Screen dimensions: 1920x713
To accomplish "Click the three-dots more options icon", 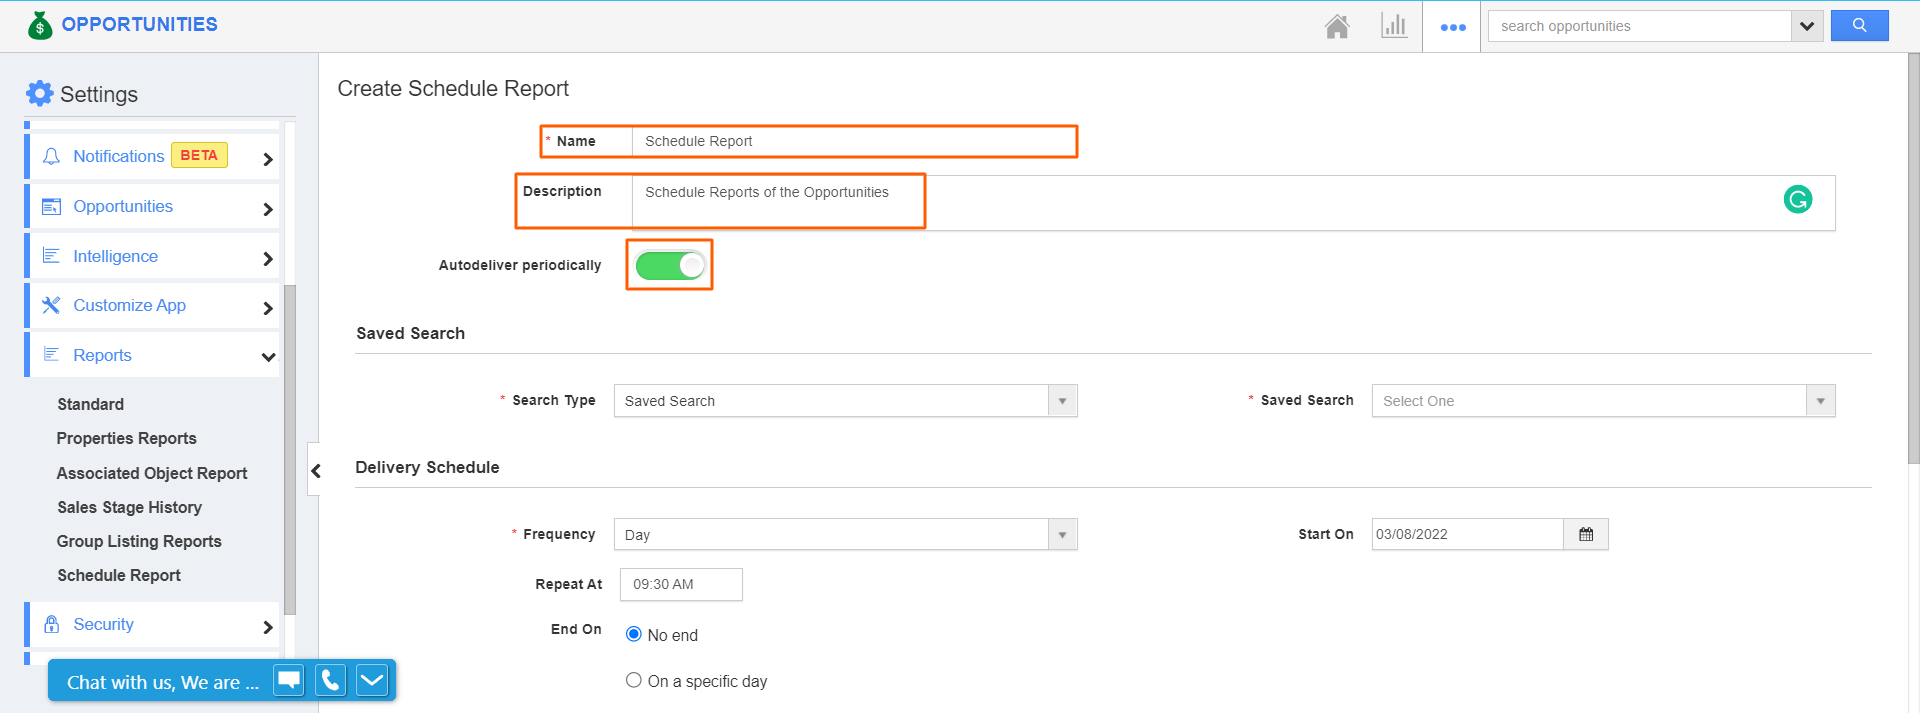I will coord(1452,27).
